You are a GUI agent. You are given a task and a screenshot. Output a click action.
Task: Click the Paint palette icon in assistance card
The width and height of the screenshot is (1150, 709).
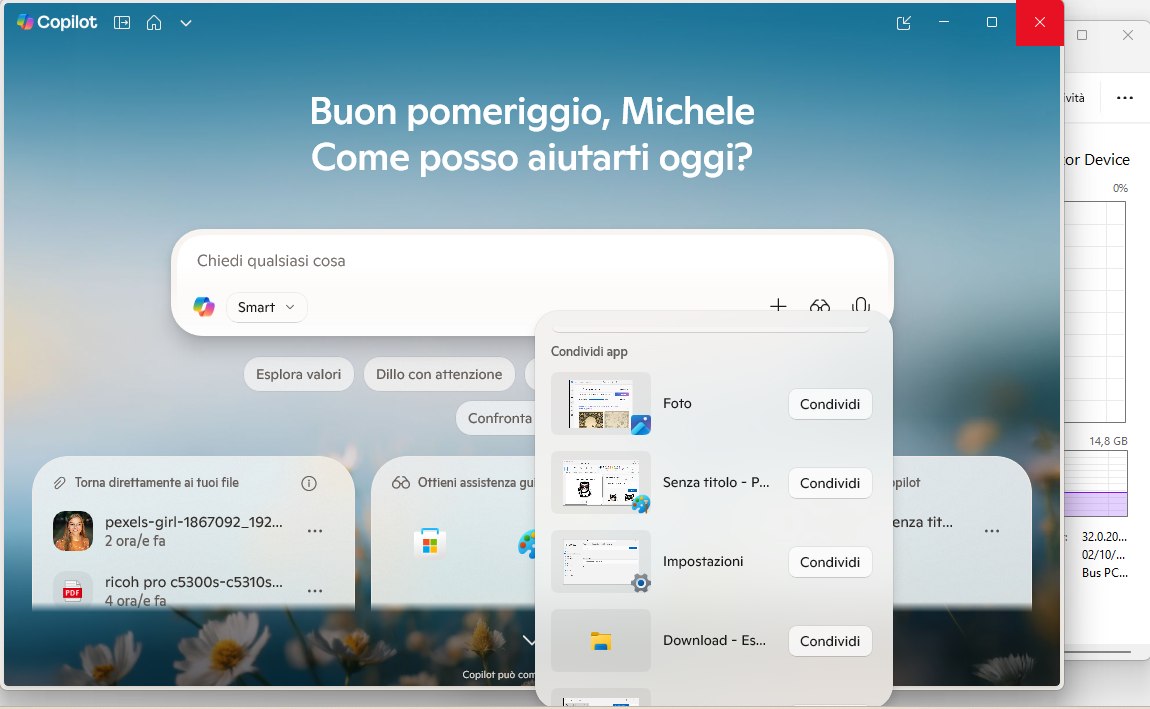[x=527, y=545]
